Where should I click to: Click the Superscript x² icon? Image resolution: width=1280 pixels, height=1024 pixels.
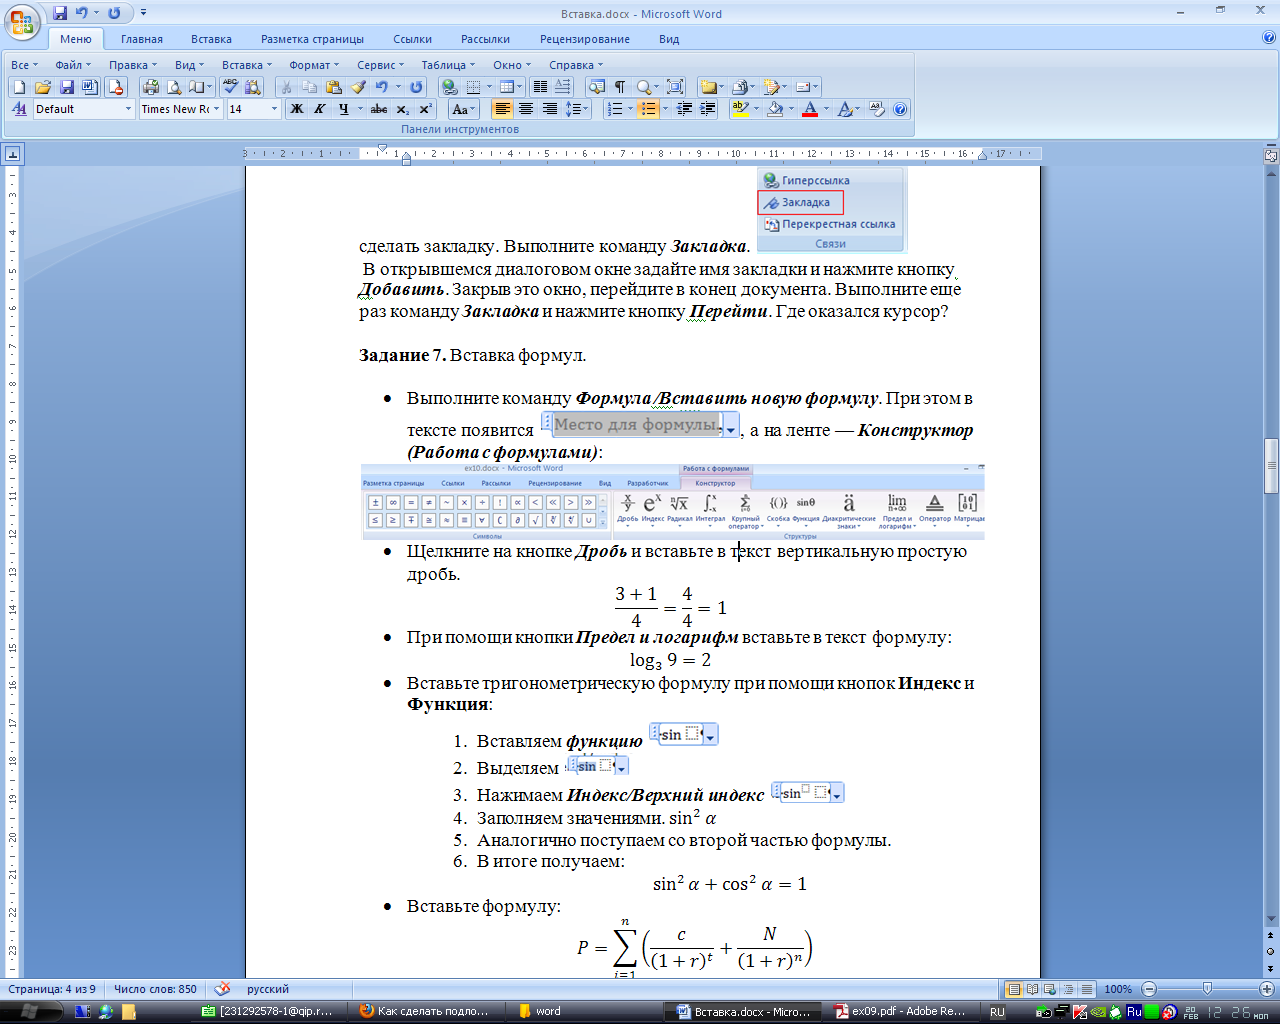tap(425, 109)
